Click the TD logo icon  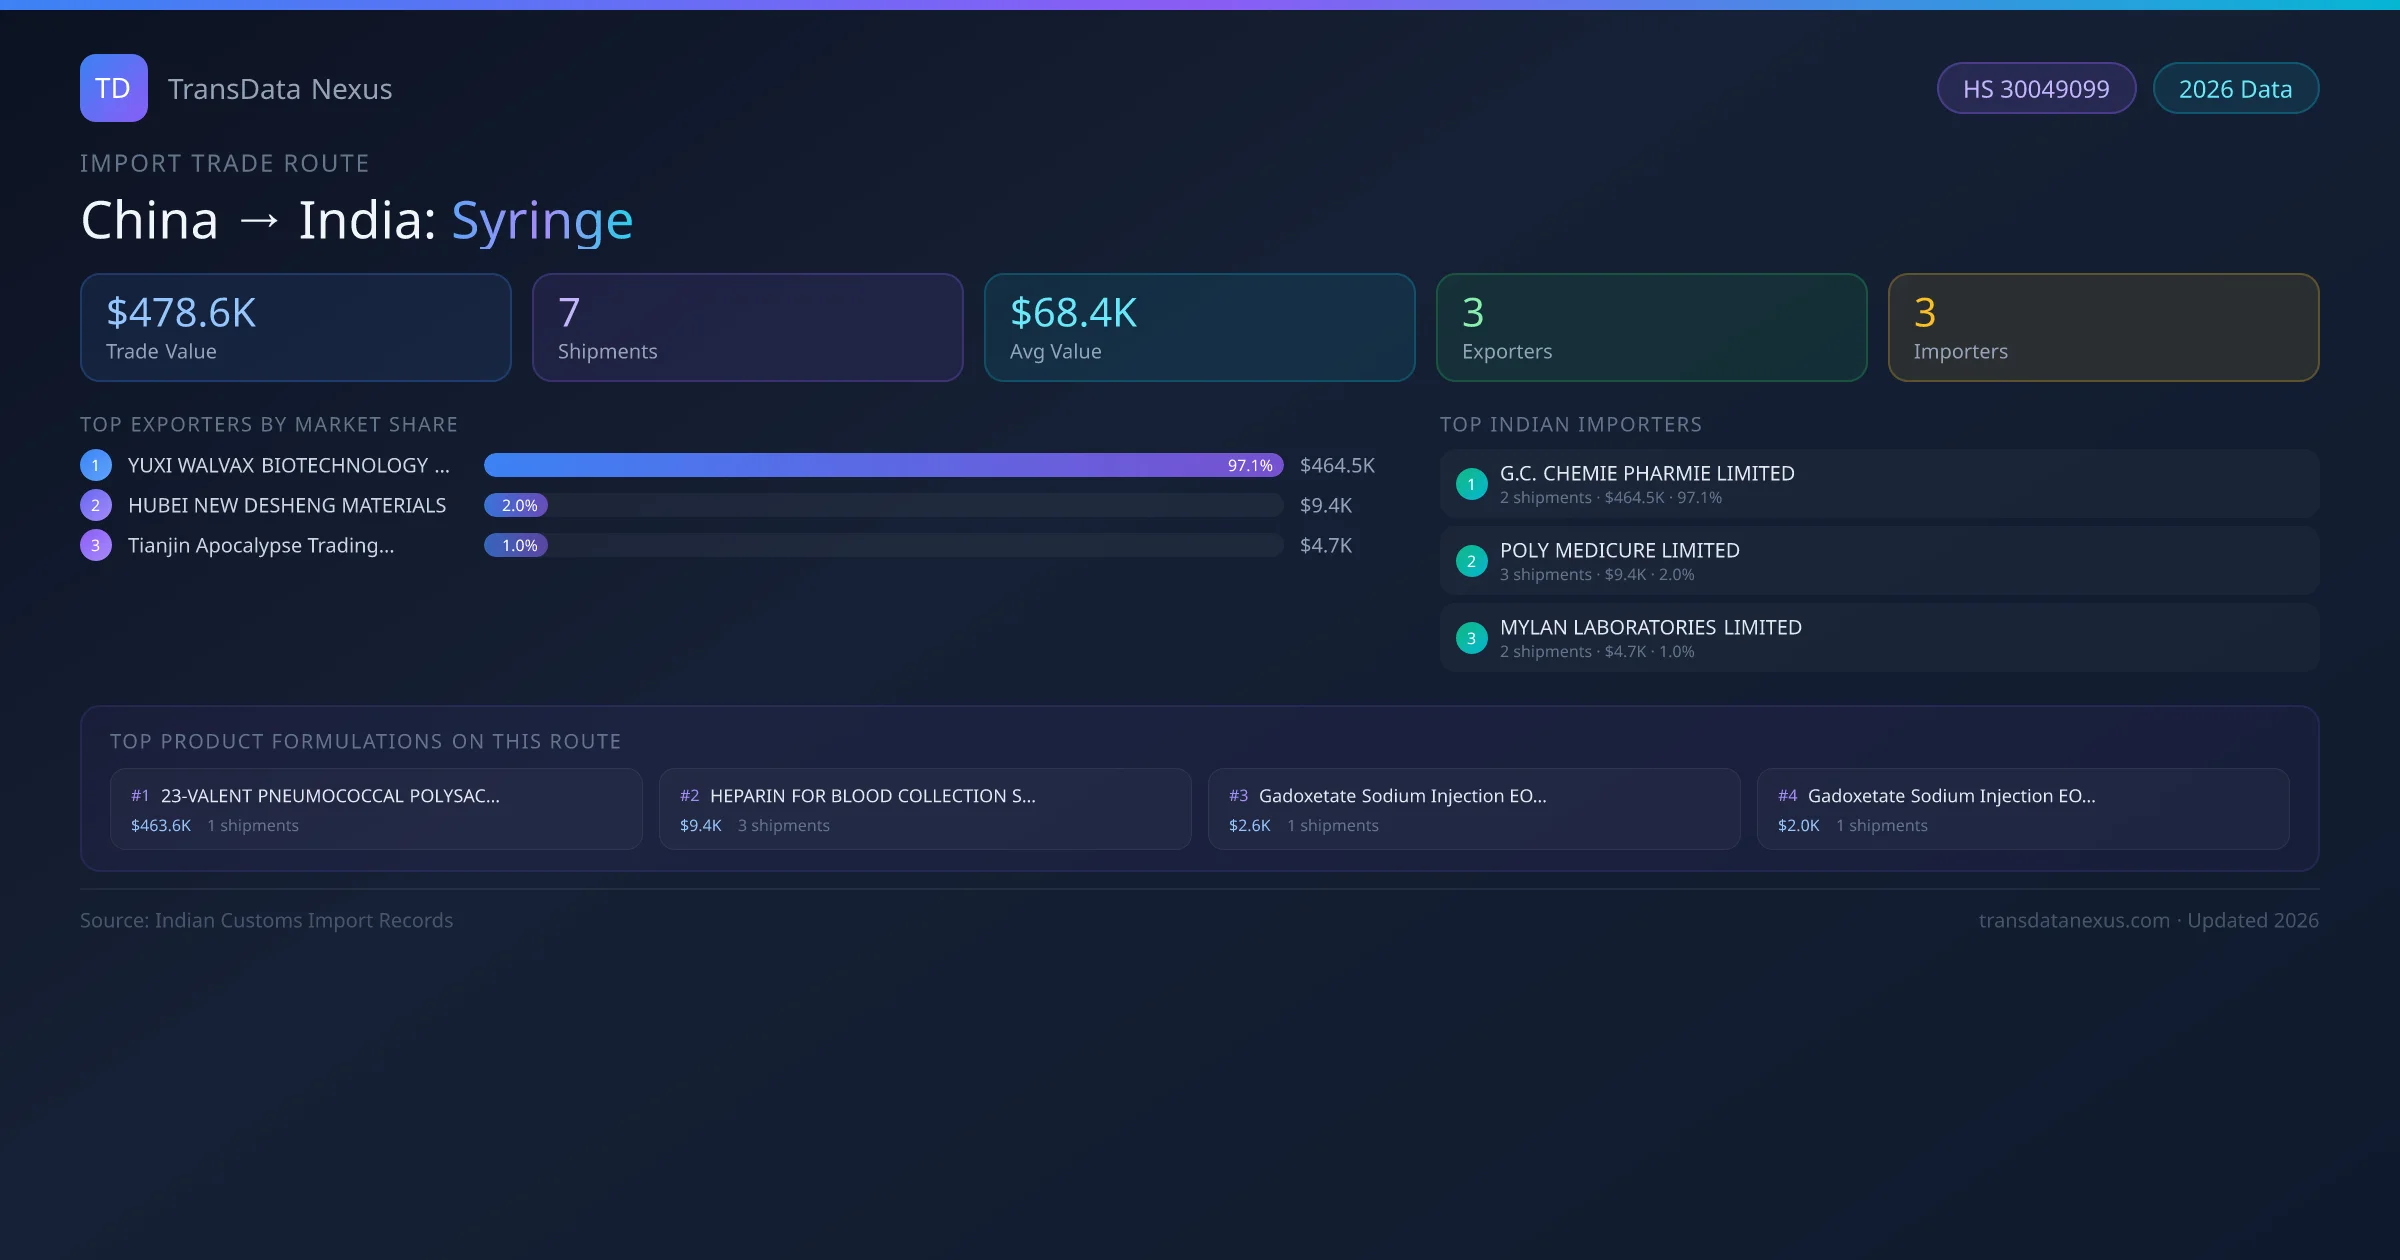(113, 88)
